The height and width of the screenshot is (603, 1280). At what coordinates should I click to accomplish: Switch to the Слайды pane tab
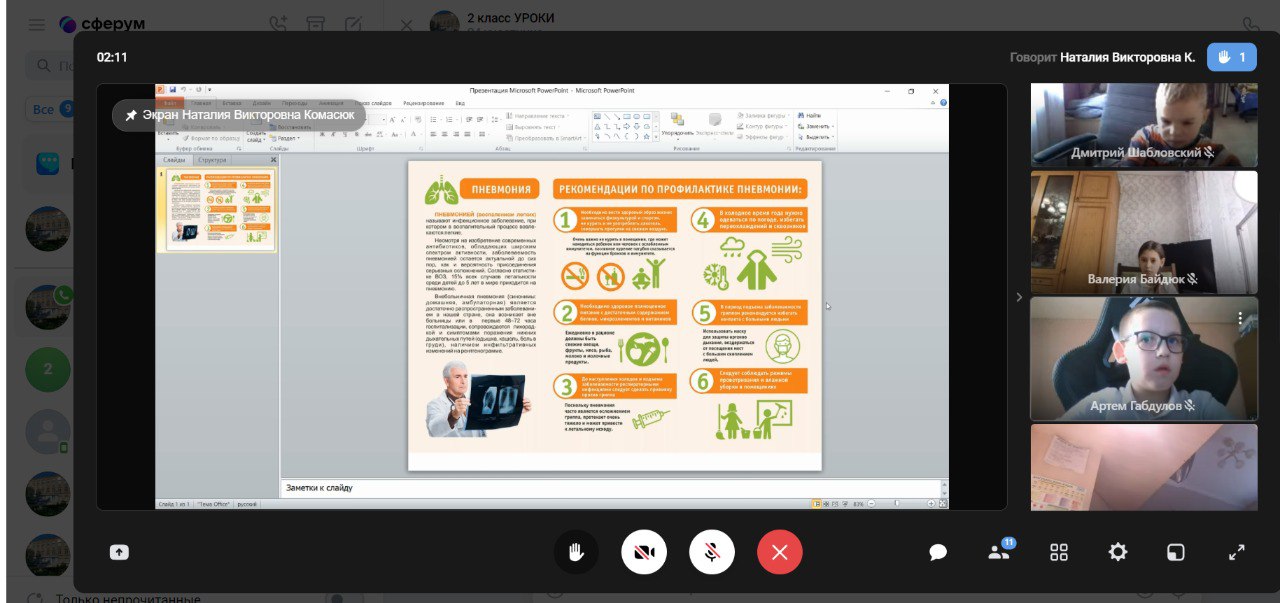174,160
